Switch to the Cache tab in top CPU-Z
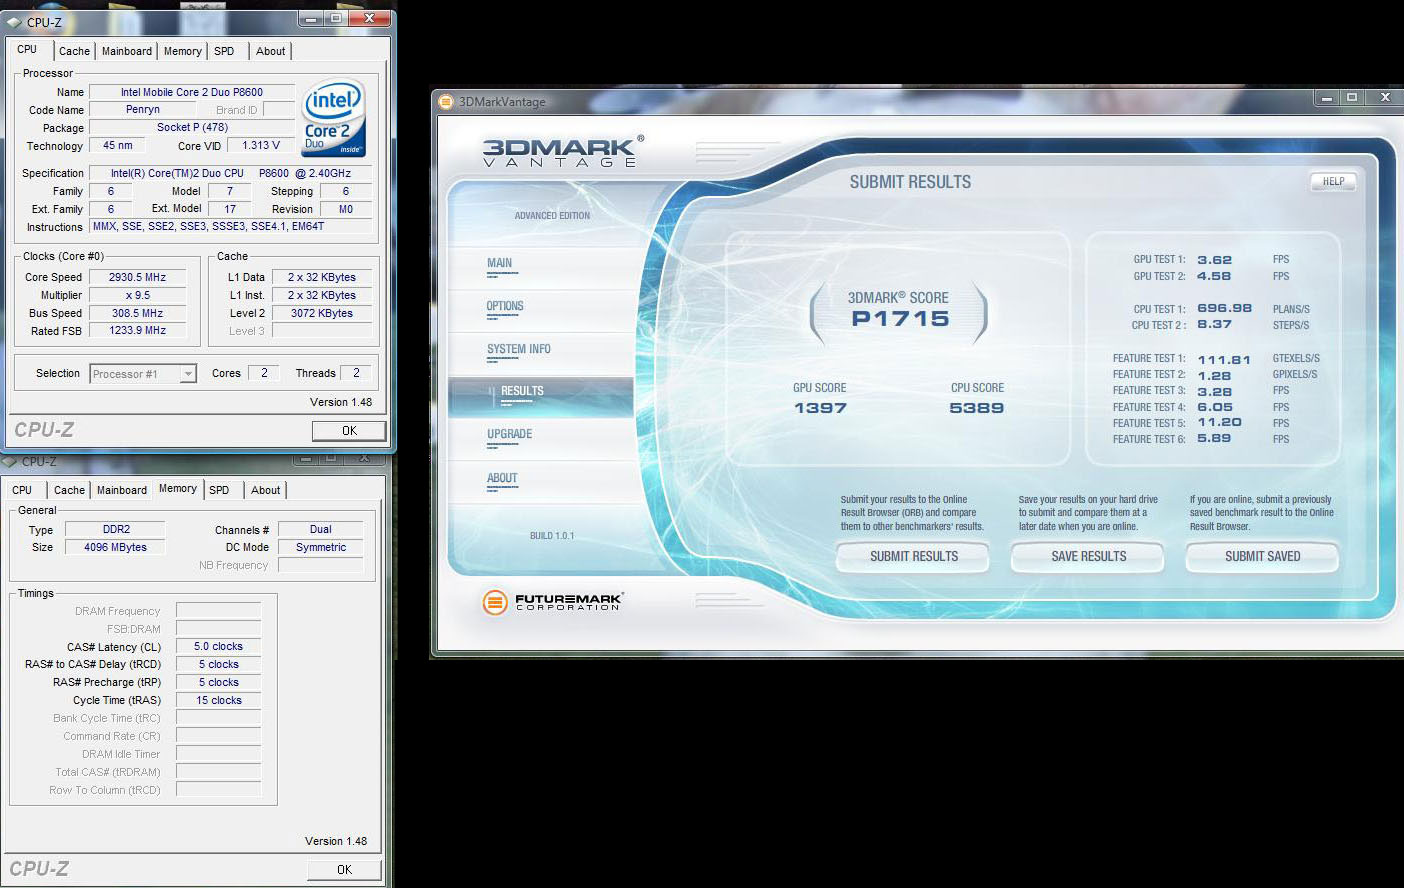 [x=74, y=51]
